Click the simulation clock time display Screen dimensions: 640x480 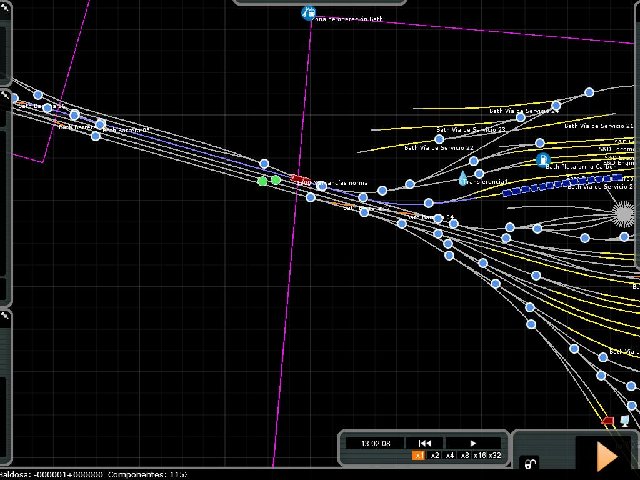click(x=376, y=442)
